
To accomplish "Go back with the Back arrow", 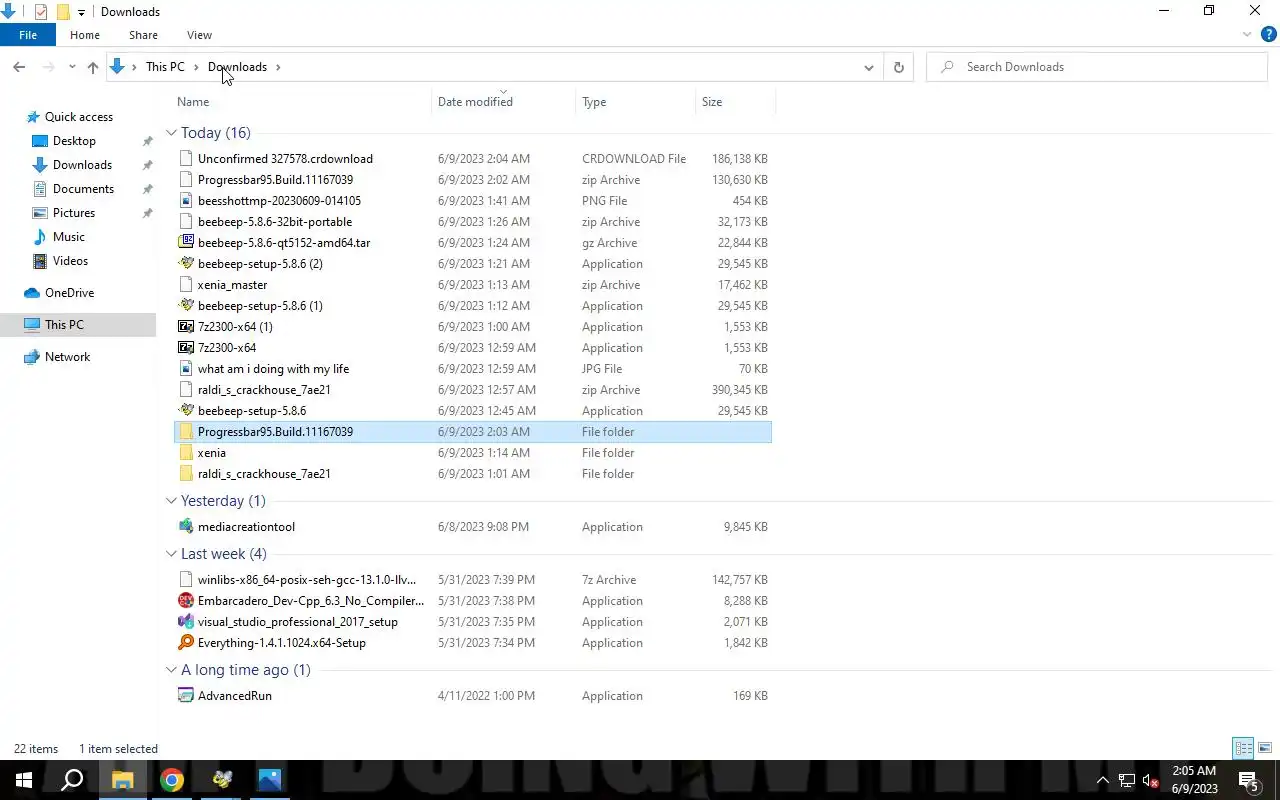I will point(19,67).
